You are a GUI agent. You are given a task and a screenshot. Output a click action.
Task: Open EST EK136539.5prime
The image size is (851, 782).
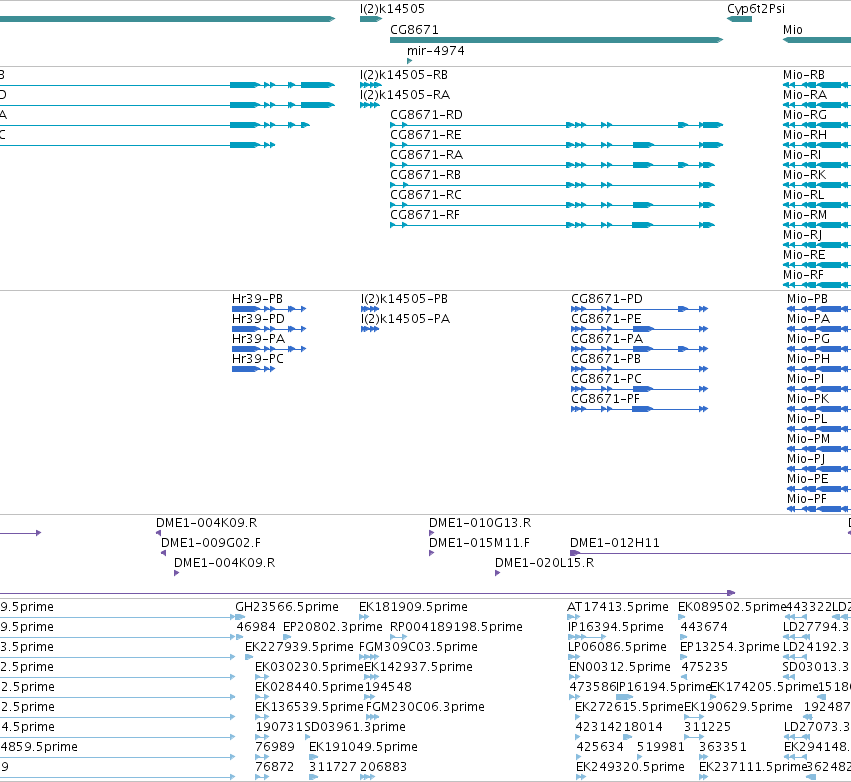309,707
